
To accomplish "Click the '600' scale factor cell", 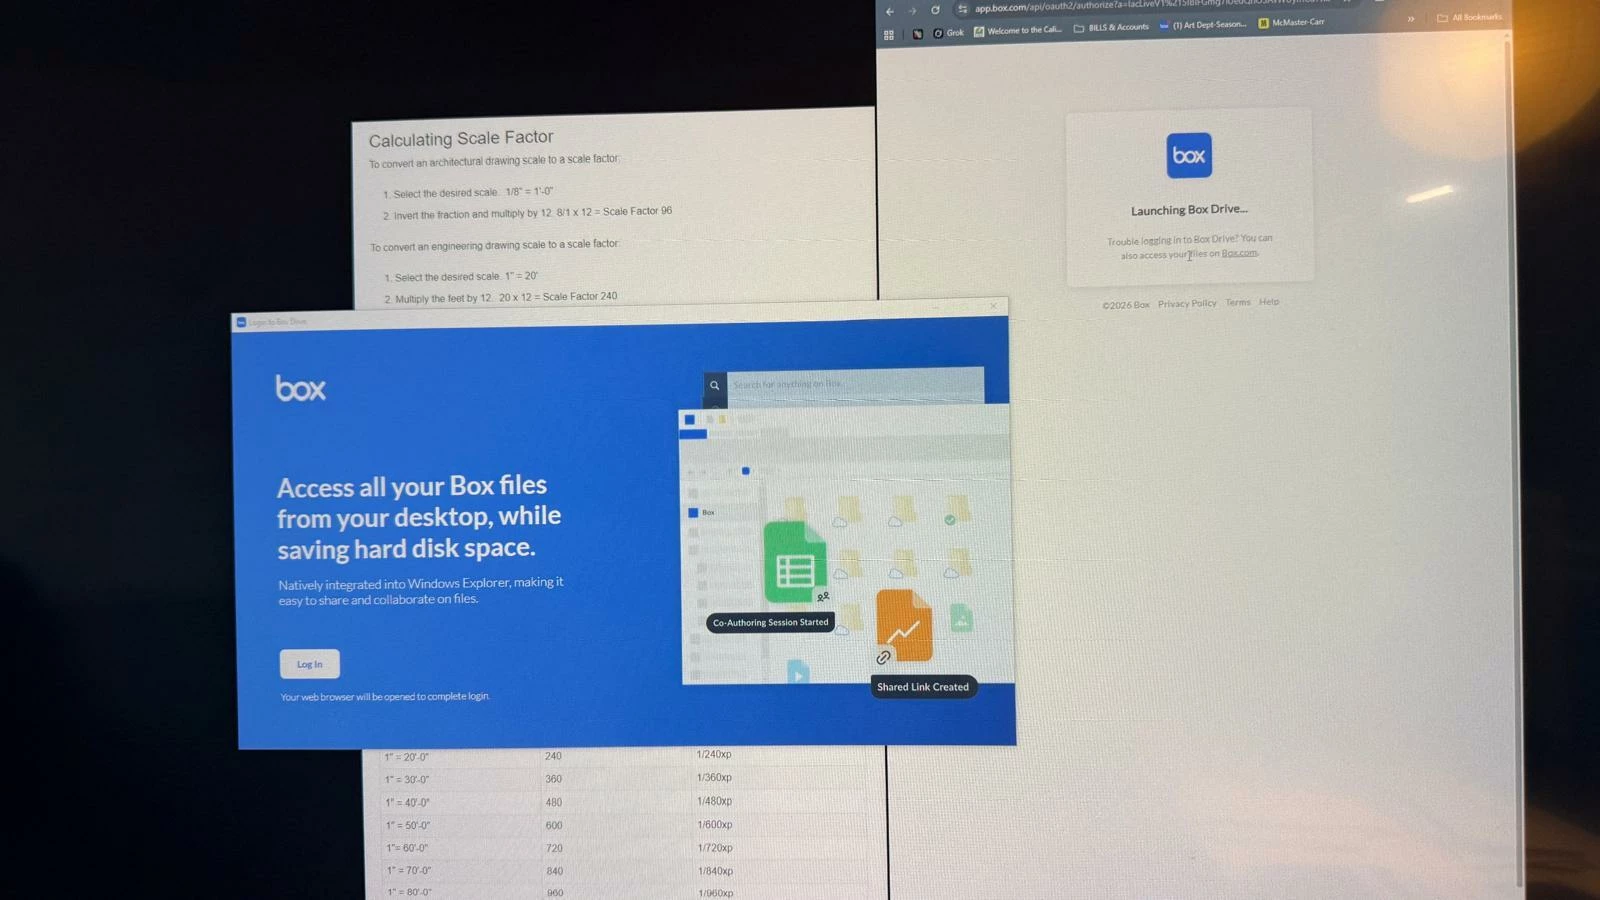I will point(554,825).
